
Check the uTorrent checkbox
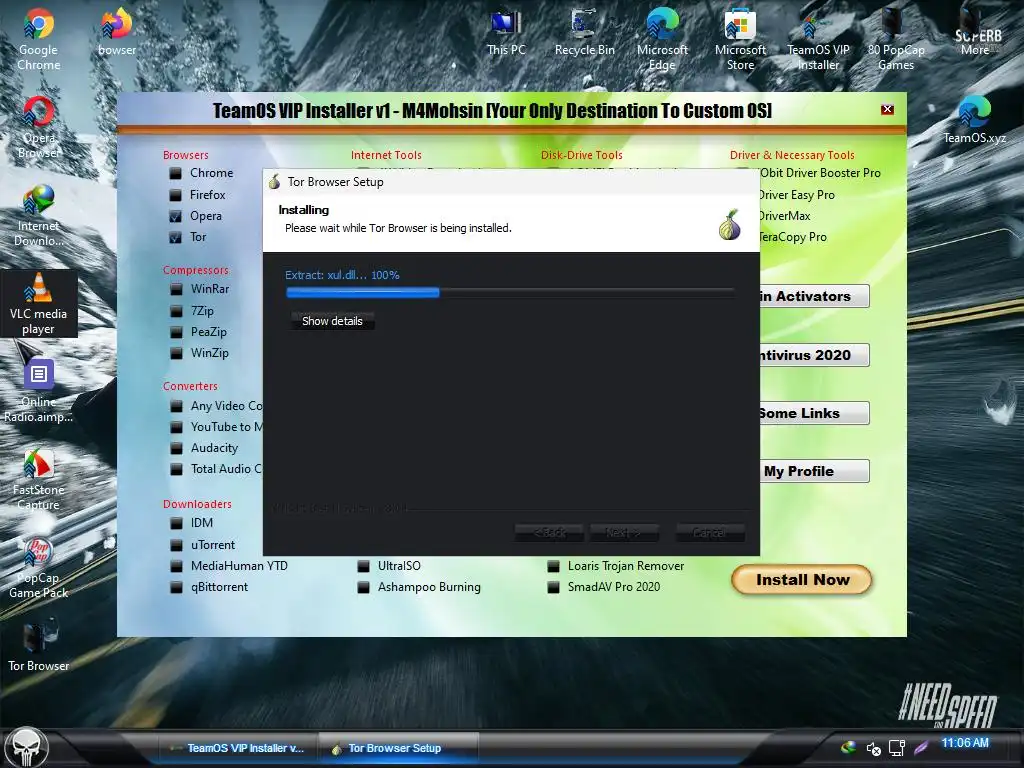click(x=176, y=545)
